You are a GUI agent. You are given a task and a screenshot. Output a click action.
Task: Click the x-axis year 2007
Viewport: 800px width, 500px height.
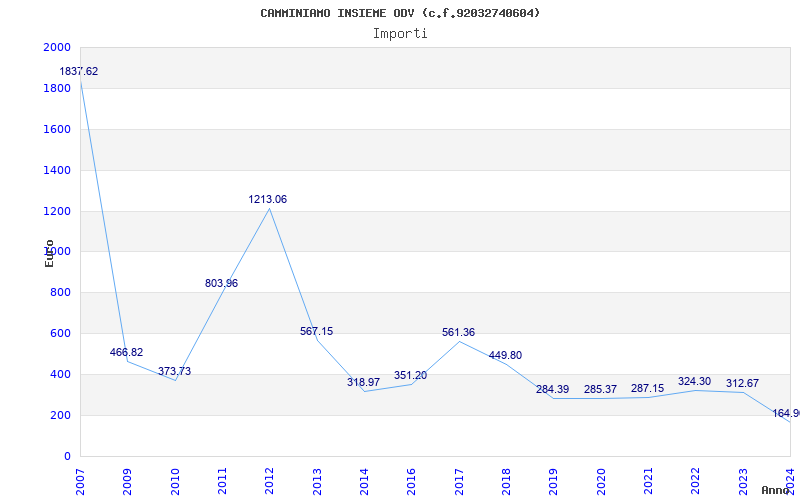(x=80, y=482)
